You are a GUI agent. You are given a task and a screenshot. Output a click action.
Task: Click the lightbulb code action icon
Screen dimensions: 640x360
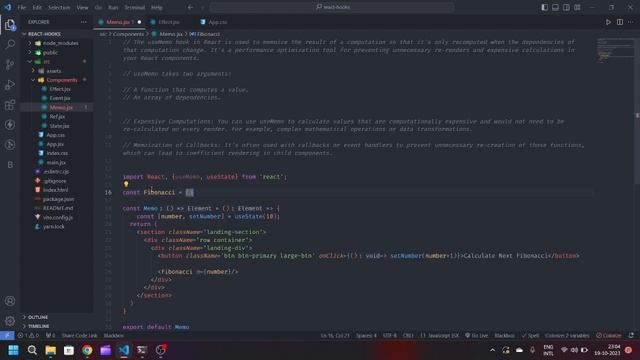[126, 184]
